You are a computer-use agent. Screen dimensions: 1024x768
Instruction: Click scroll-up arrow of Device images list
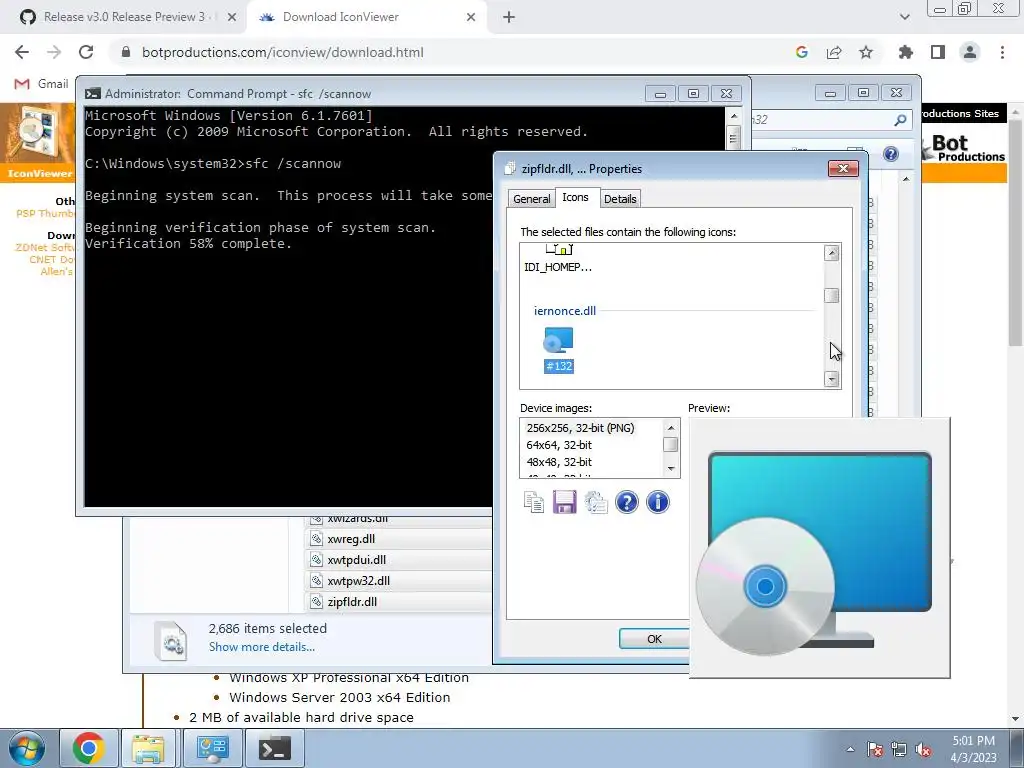coord(671,428)
